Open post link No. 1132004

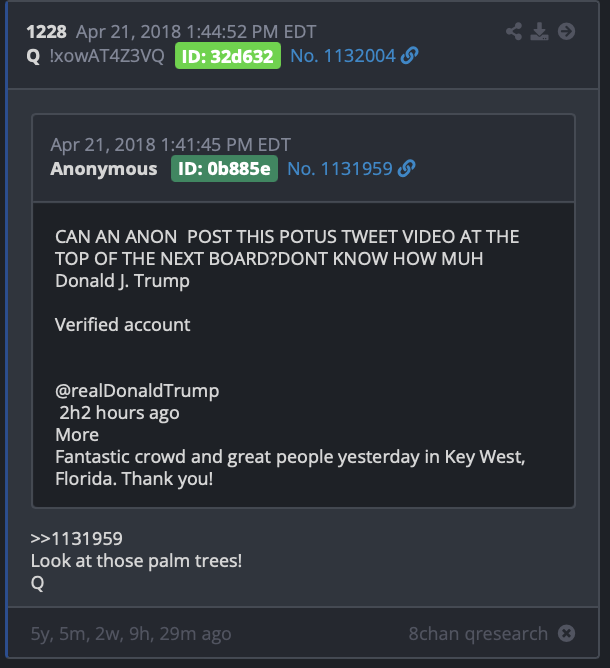pos(343,56)
